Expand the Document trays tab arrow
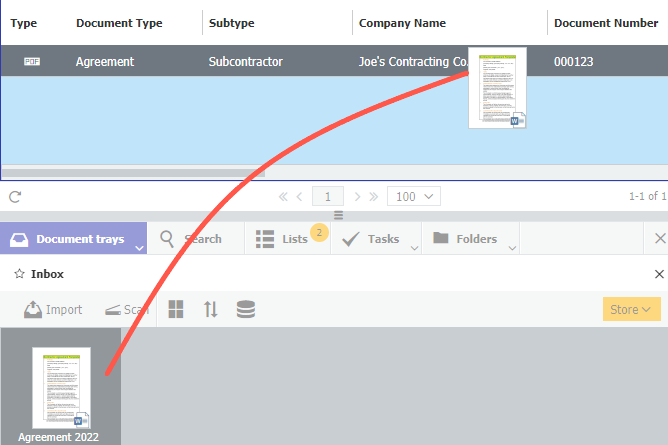 (139, 246)
